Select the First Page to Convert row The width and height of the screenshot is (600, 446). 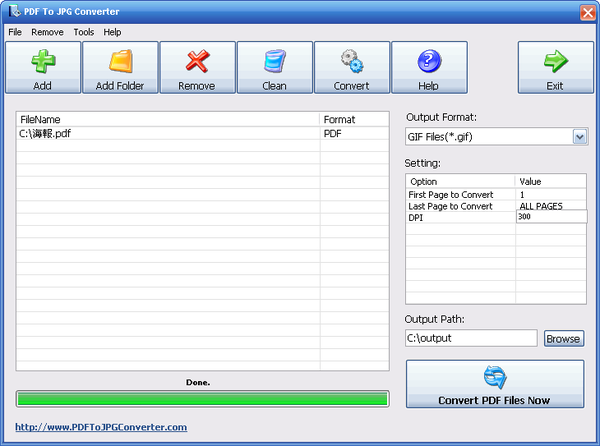pos(496,195)
